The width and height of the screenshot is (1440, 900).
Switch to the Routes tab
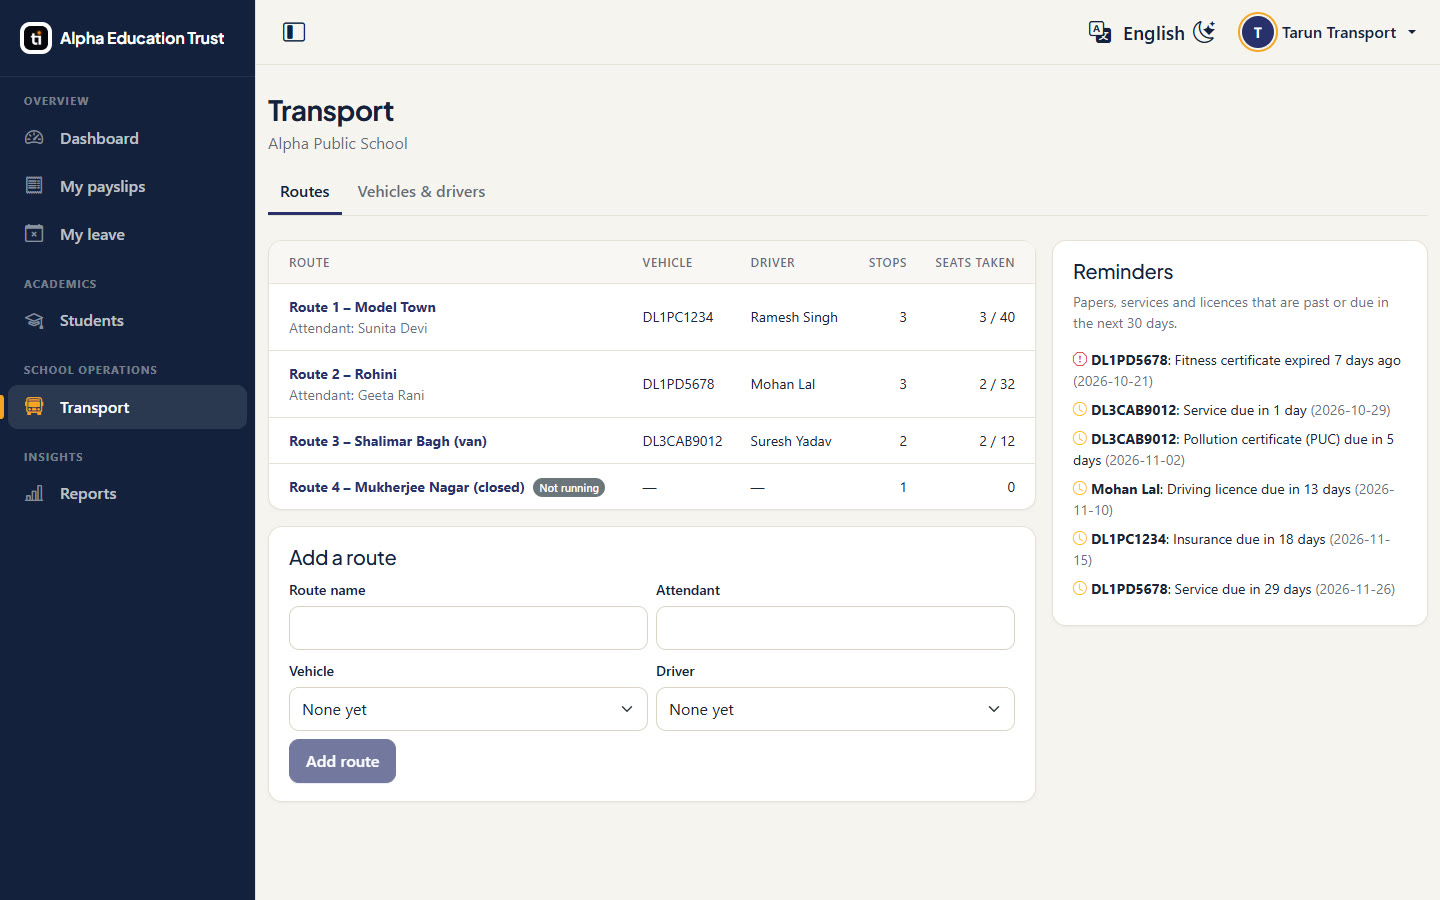[305, 192]
